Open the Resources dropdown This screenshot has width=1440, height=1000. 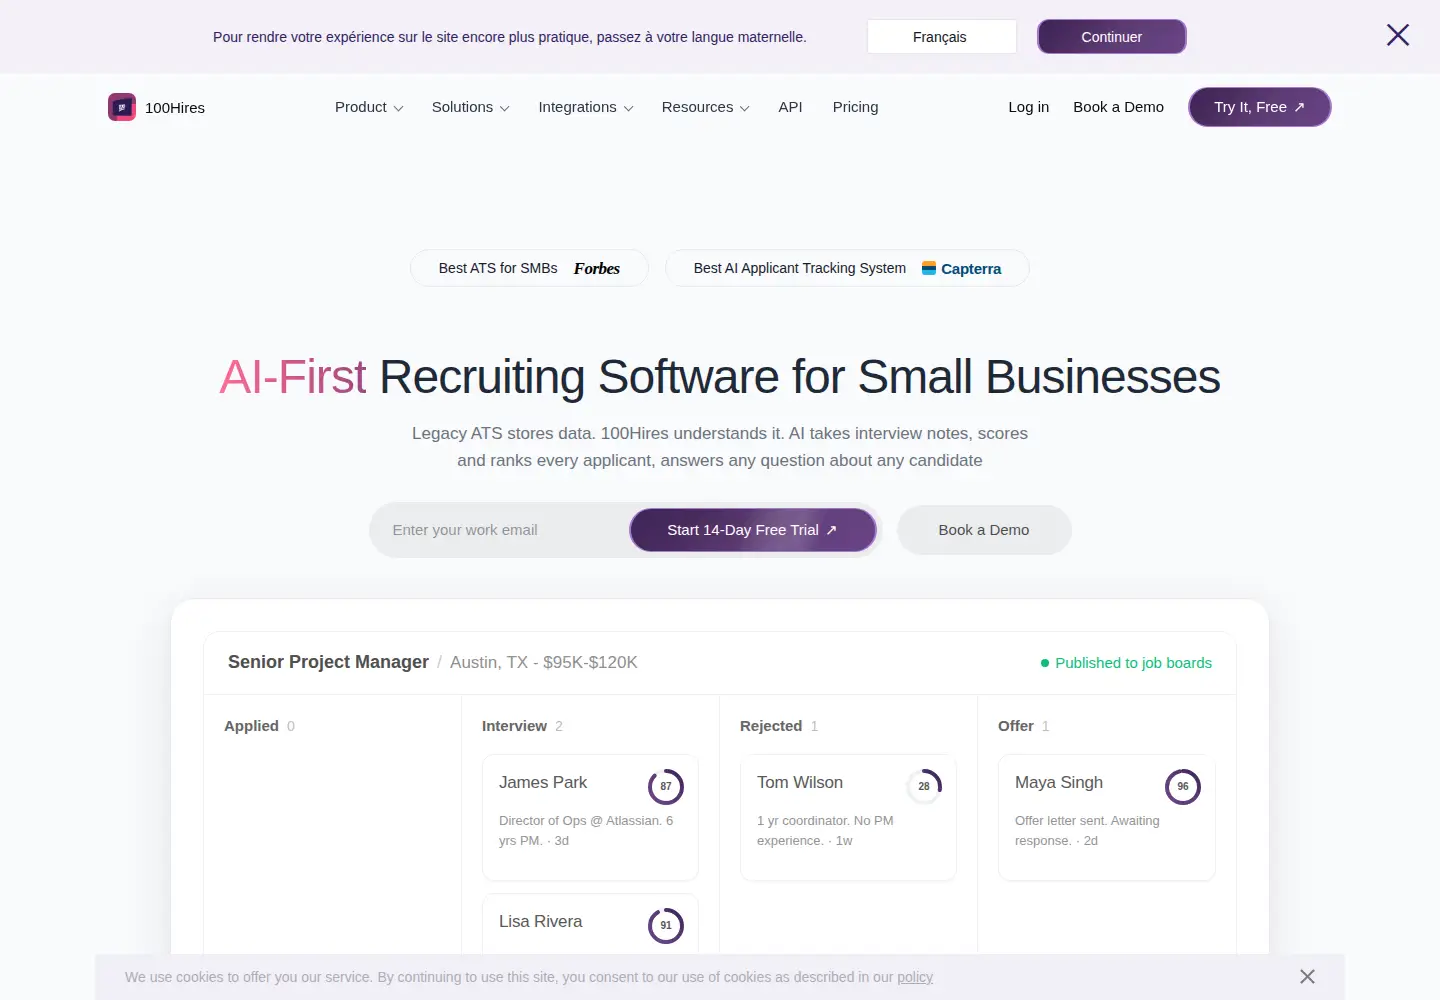coord(706,107)
